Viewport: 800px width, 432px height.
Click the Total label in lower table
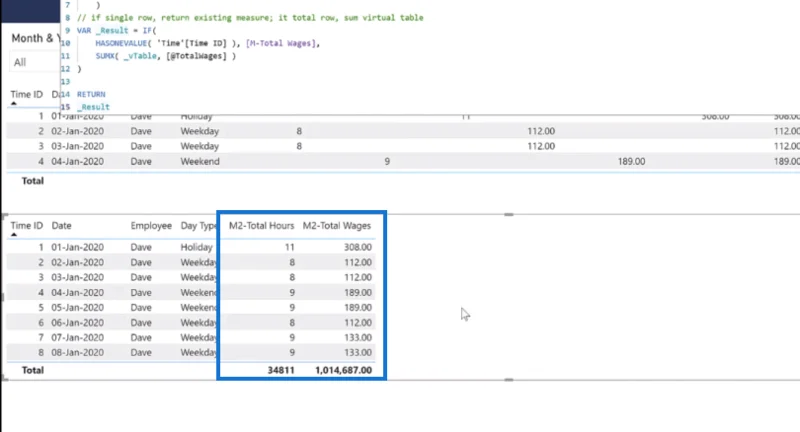click(33, 370)
